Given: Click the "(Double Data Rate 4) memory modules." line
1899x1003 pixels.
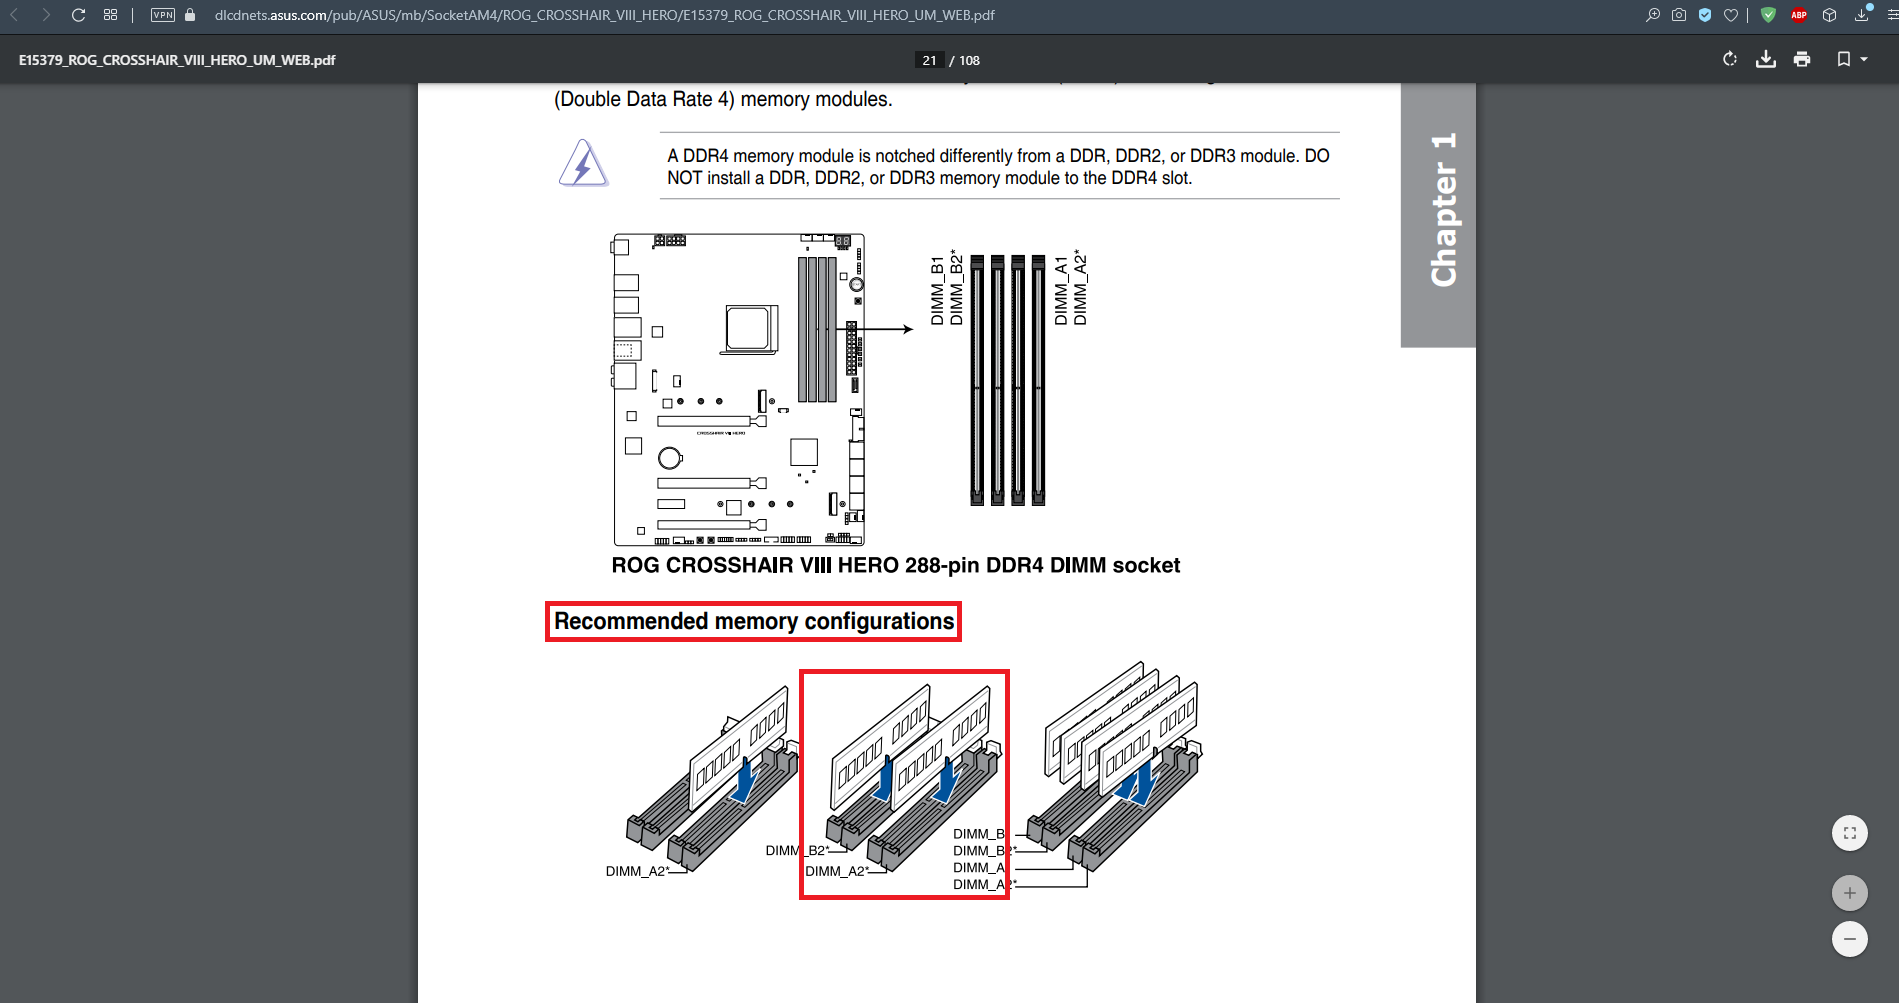Looking at the screenshot, I should [x=723, y=99].
